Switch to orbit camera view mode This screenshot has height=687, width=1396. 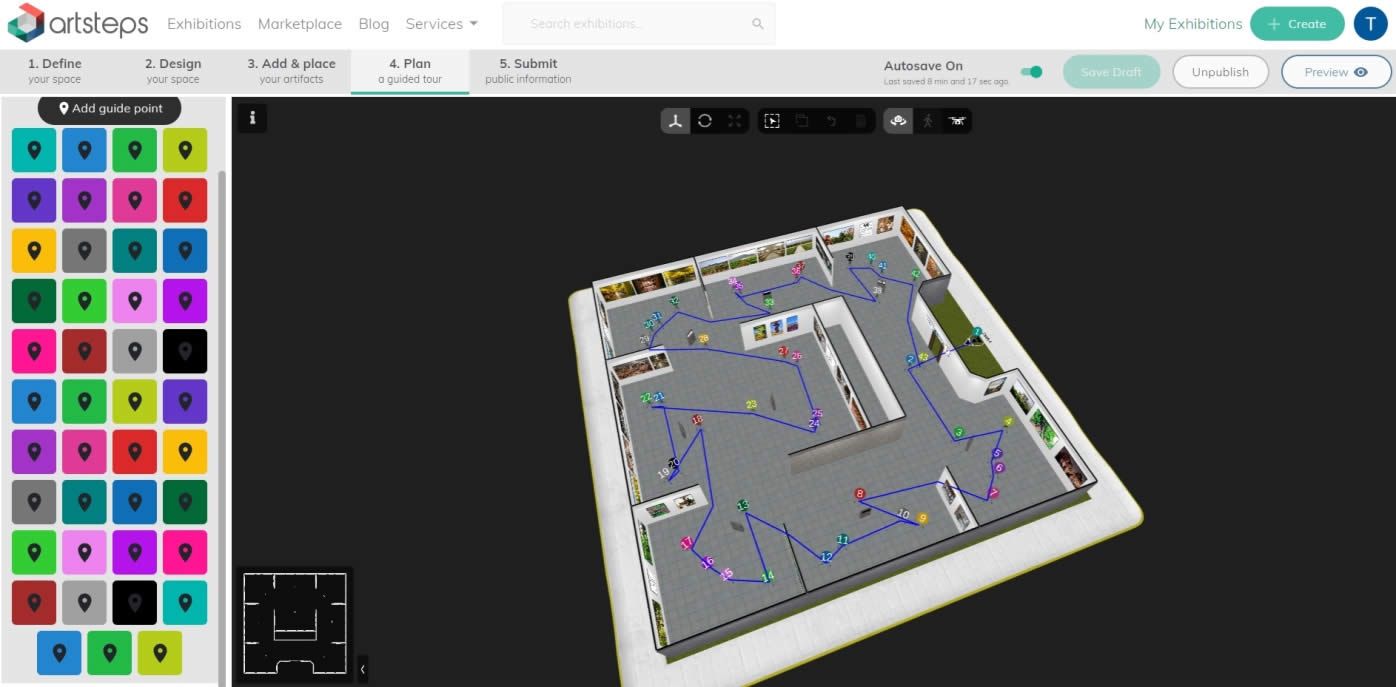point(898,121)
